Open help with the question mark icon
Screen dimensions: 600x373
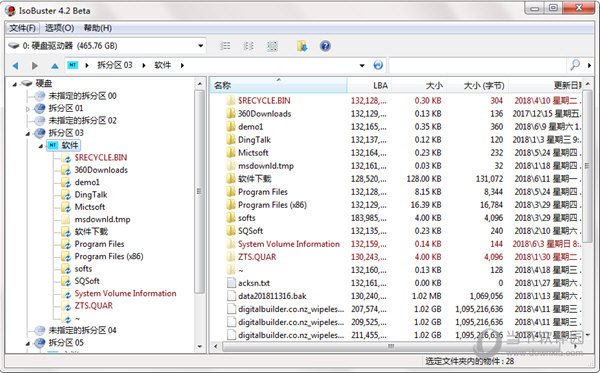click(x=325, y=46)
